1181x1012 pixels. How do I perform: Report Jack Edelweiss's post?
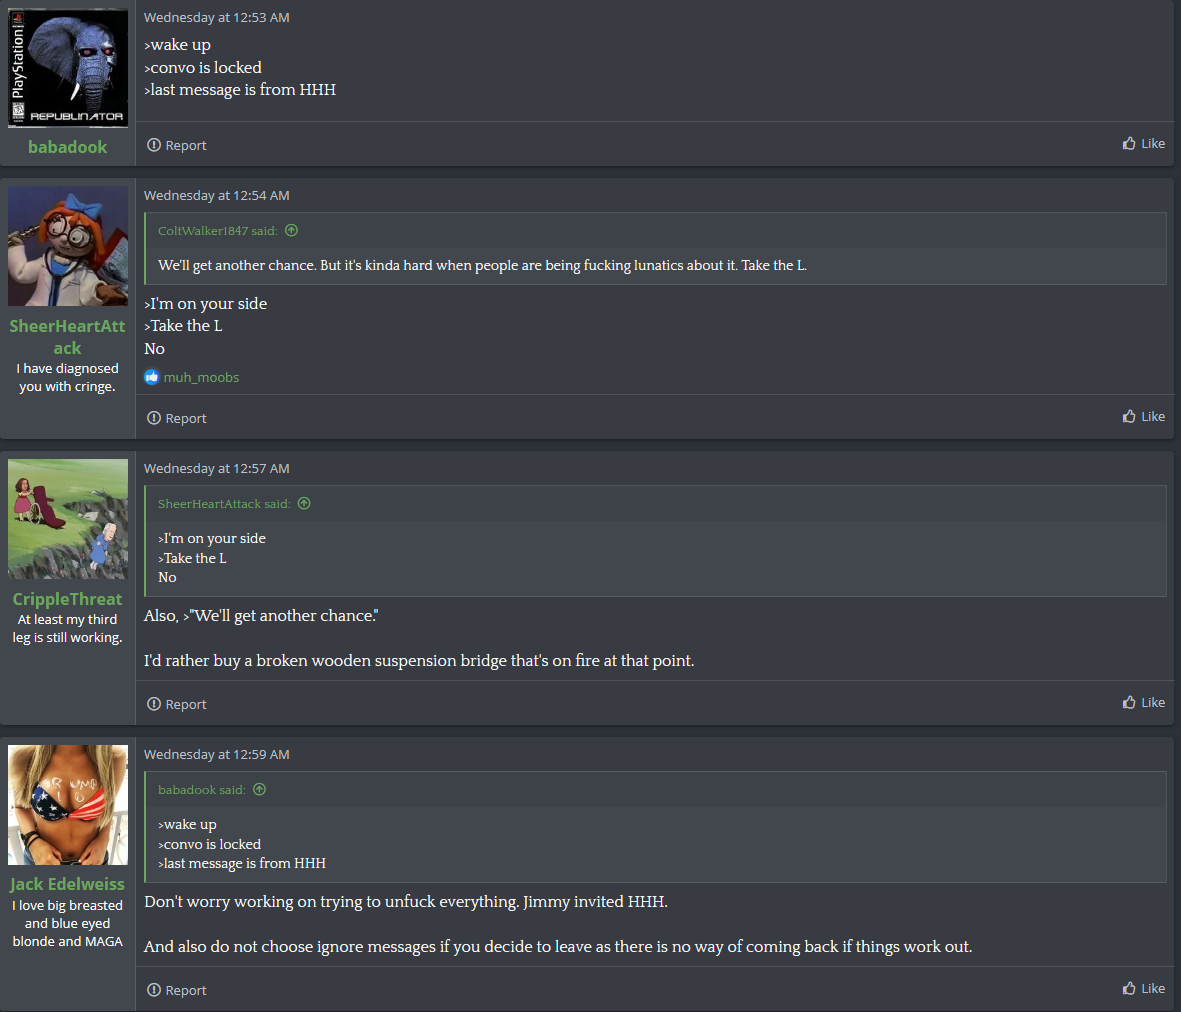[x=176, y=990]
